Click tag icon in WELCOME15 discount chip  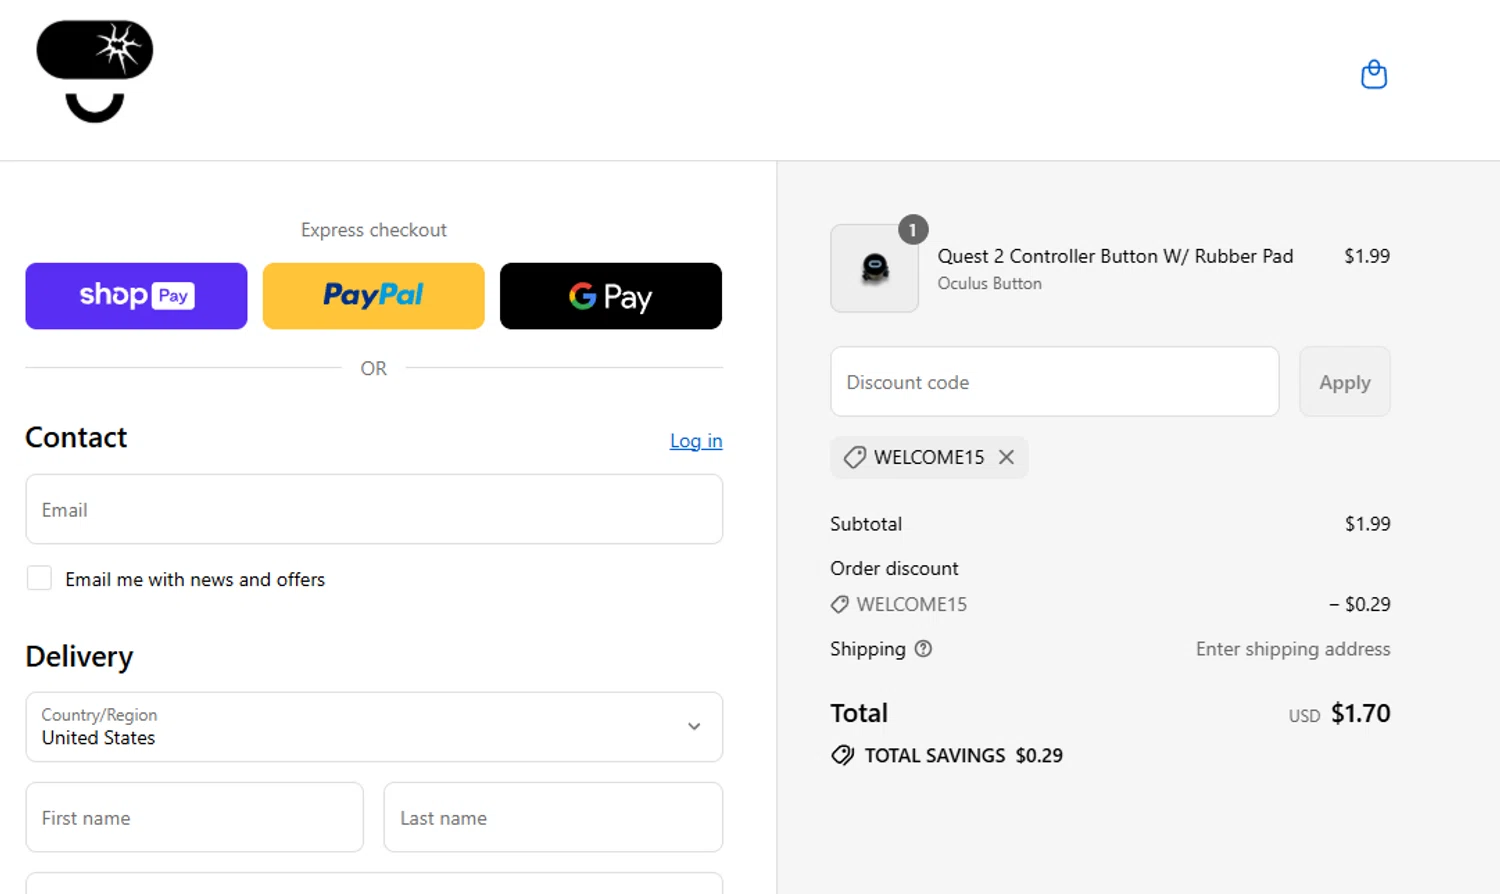click(x=854, y=457)
